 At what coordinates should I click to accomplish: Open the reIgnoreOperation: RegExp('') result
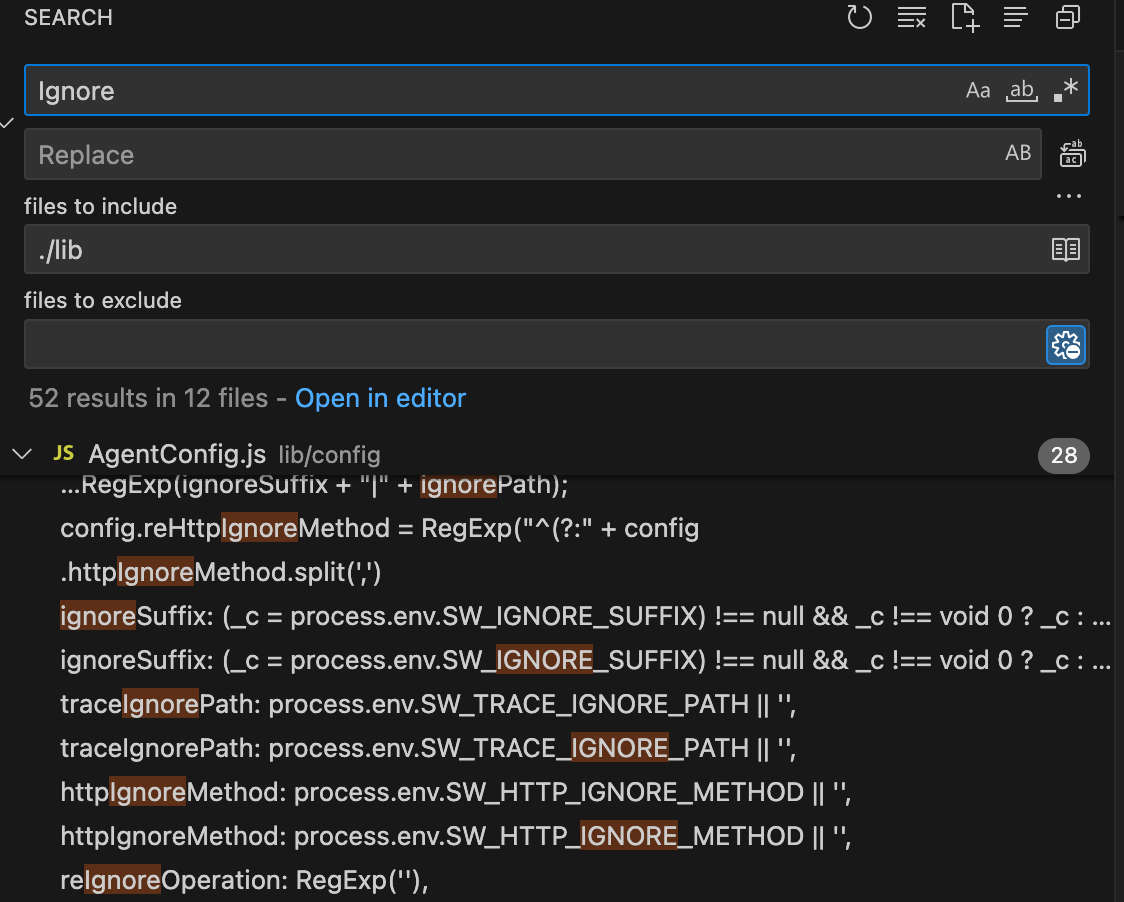(245, 880)
